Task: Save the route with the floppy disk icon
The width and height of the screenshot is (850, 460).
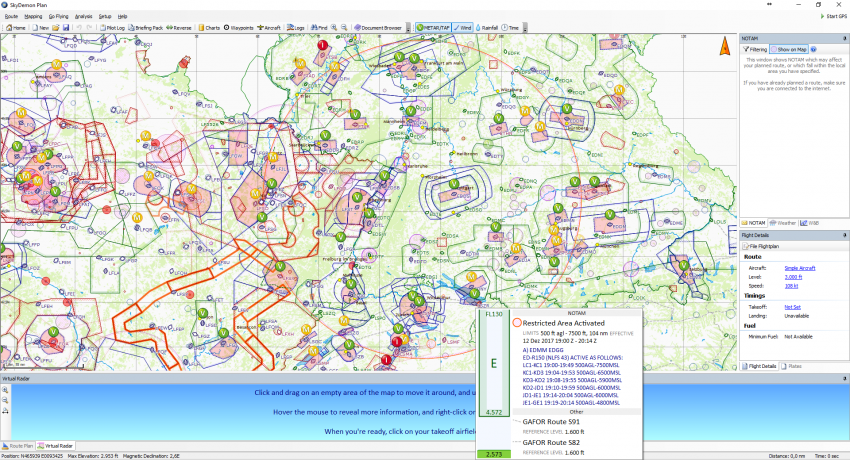Action: [x=66, y=28]
